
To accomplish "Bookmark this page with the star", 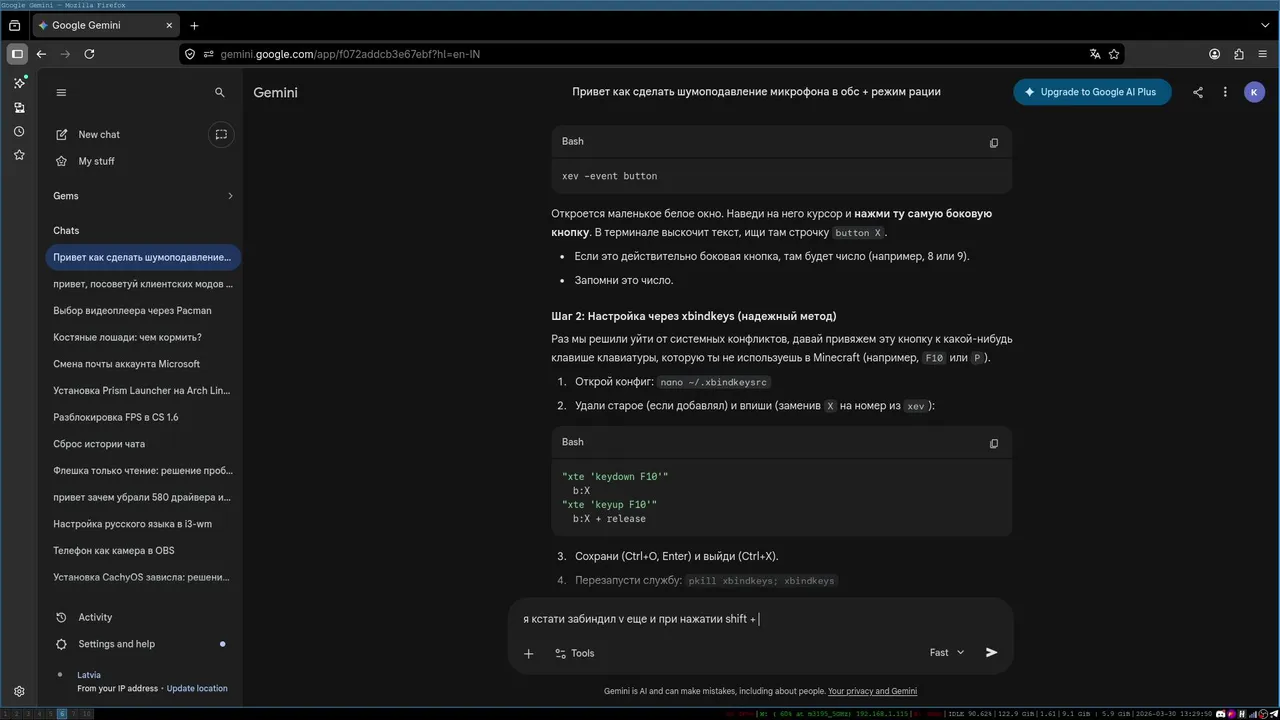I will click(x=1114, y=54).
